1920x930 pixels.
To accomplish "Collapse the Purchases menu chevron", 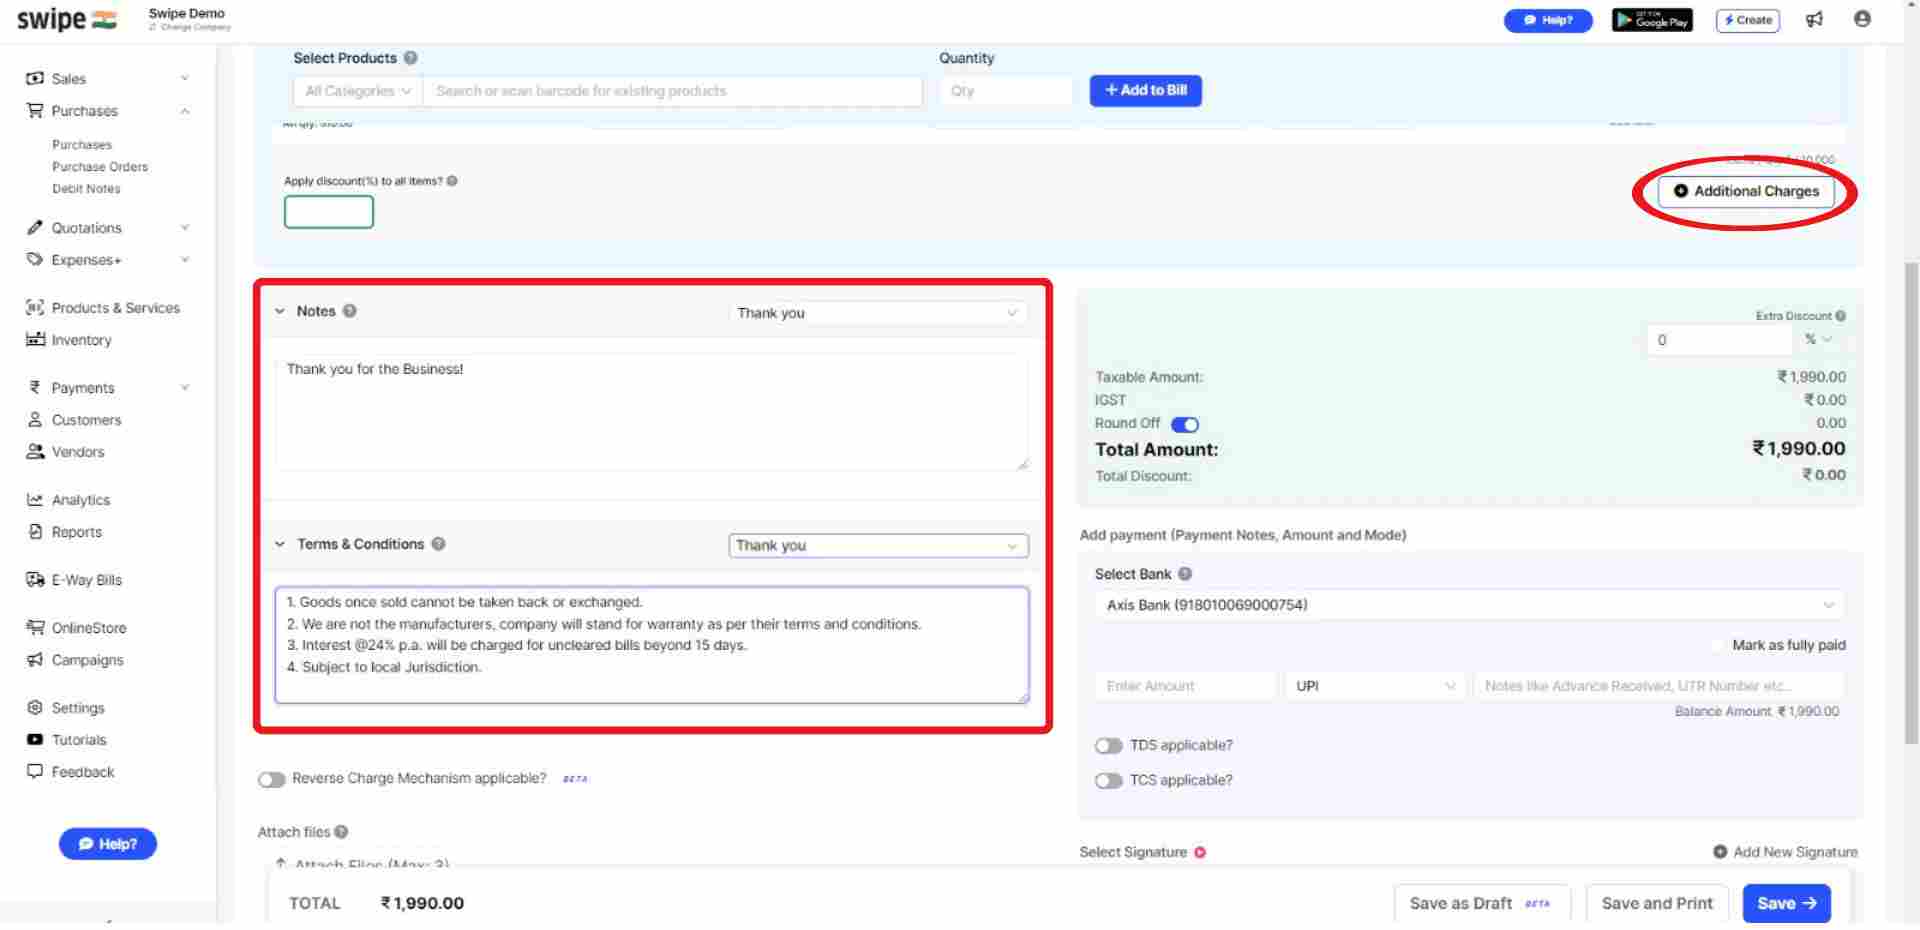I will tap(185, 110).
